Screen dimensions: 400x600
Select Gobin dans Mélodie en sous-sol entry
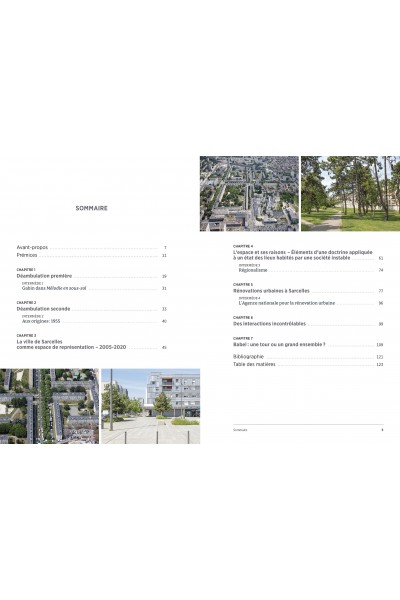pos(94,288)
